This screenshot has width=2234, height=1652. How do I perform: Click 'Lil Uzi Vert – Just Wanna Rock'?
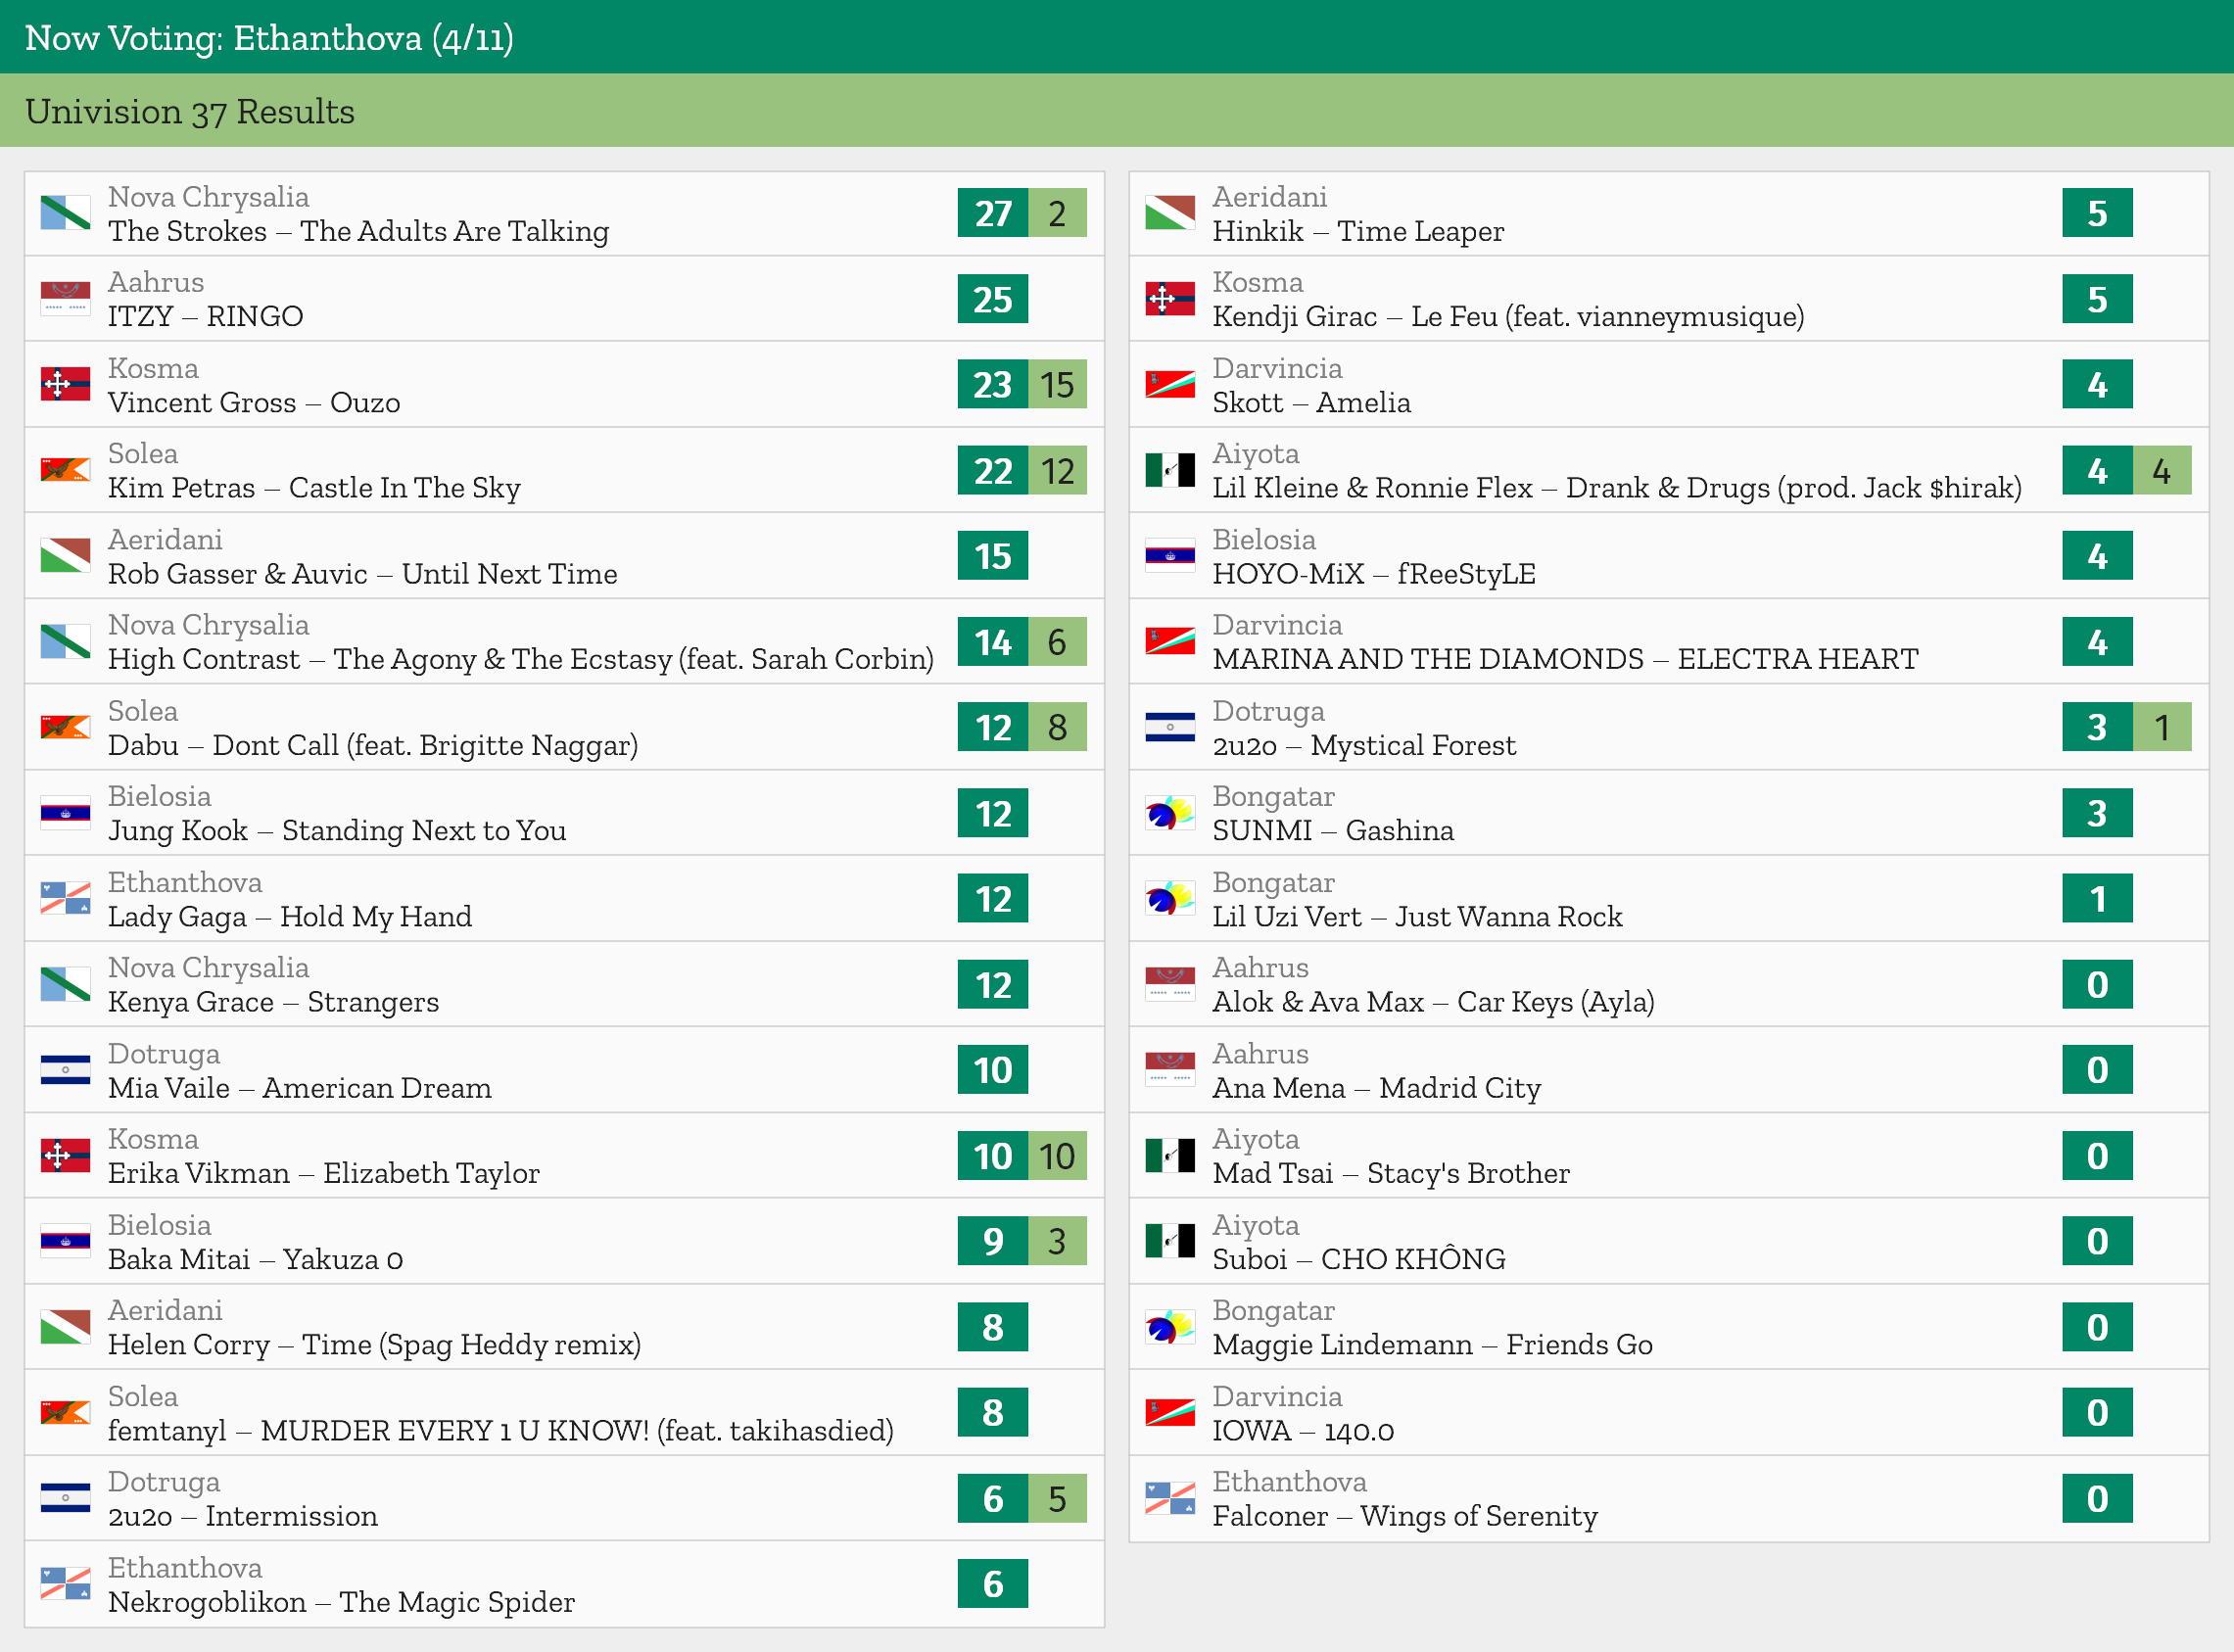1417,916
